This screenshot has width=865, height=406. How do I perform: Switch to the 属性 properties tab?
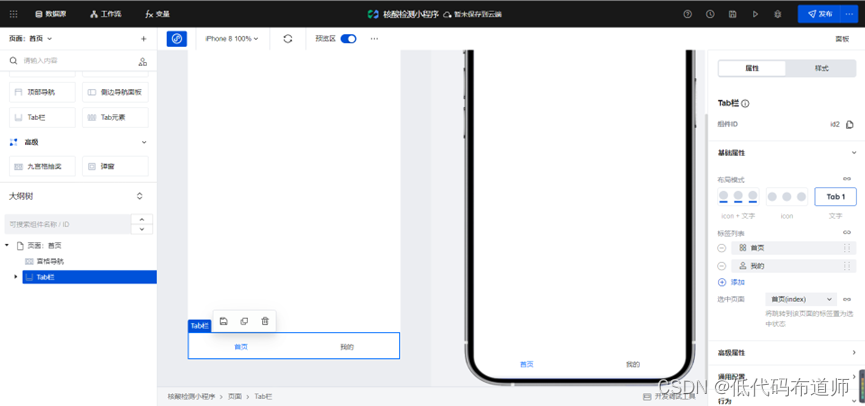[752, 68]
